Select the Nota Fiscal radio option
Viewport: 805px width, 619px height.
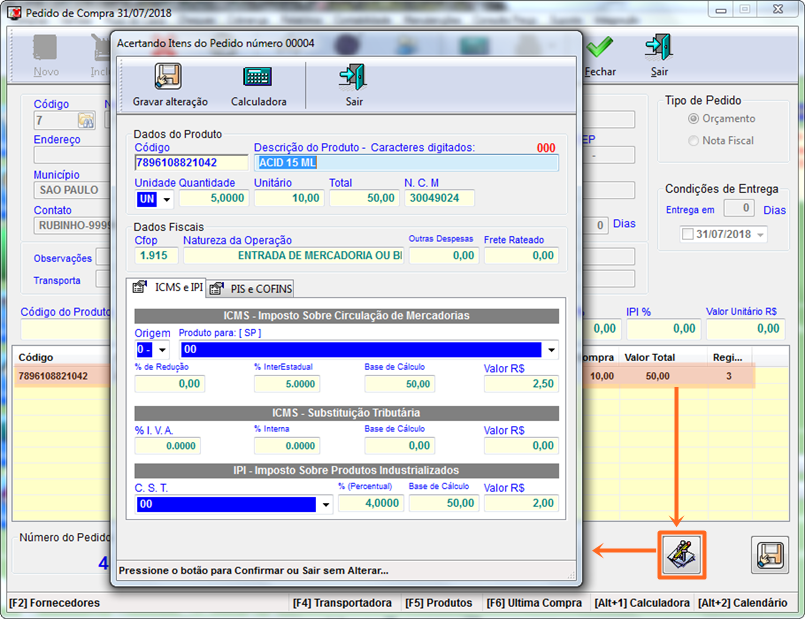(693, 141)
